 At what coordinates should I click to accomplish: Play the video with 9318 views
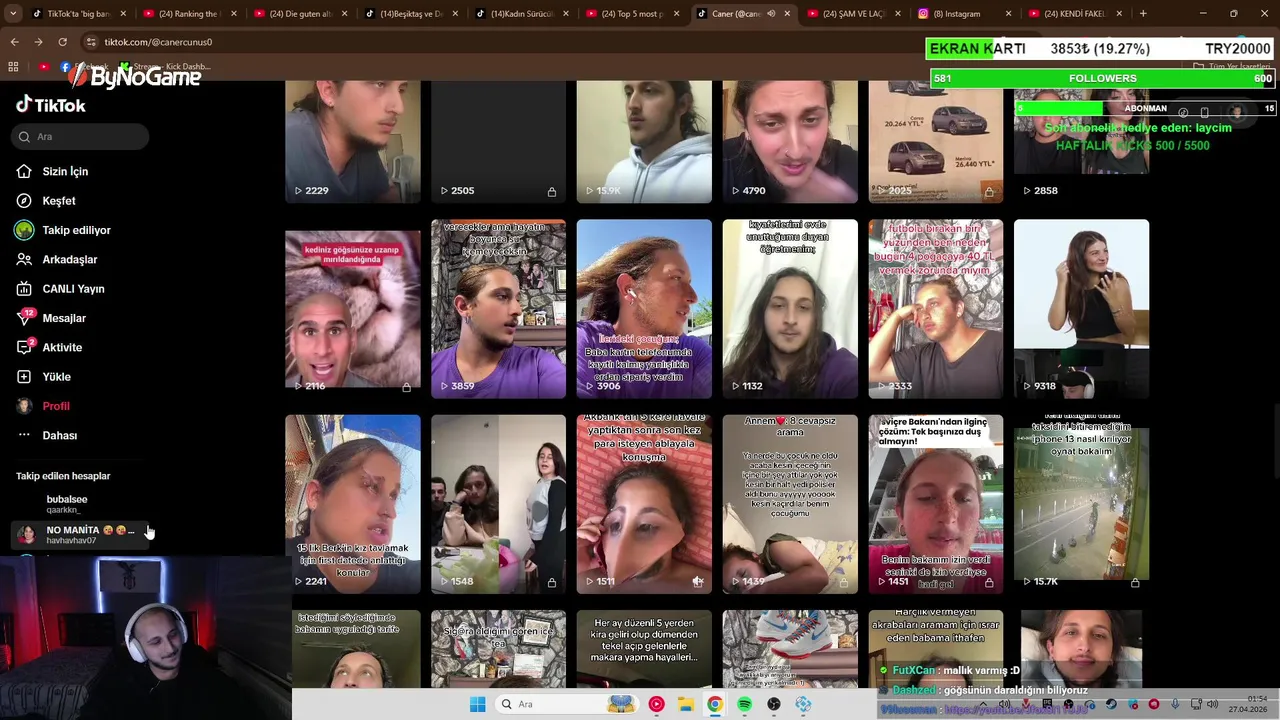[1082, 309]
